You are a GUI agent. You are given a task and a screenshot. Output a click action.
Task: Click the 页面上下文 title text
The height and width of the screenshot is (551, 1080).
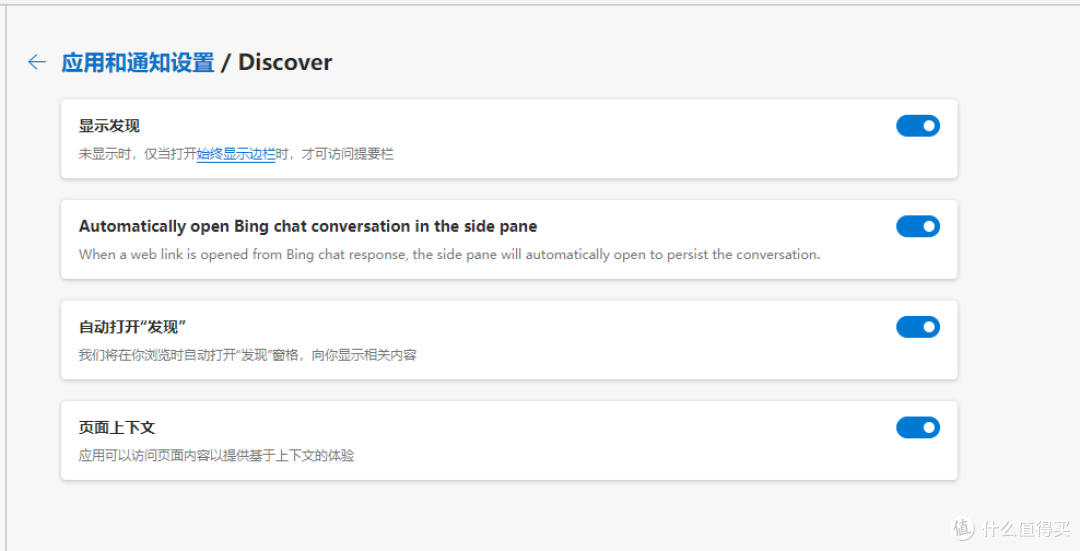coord(117,428)
